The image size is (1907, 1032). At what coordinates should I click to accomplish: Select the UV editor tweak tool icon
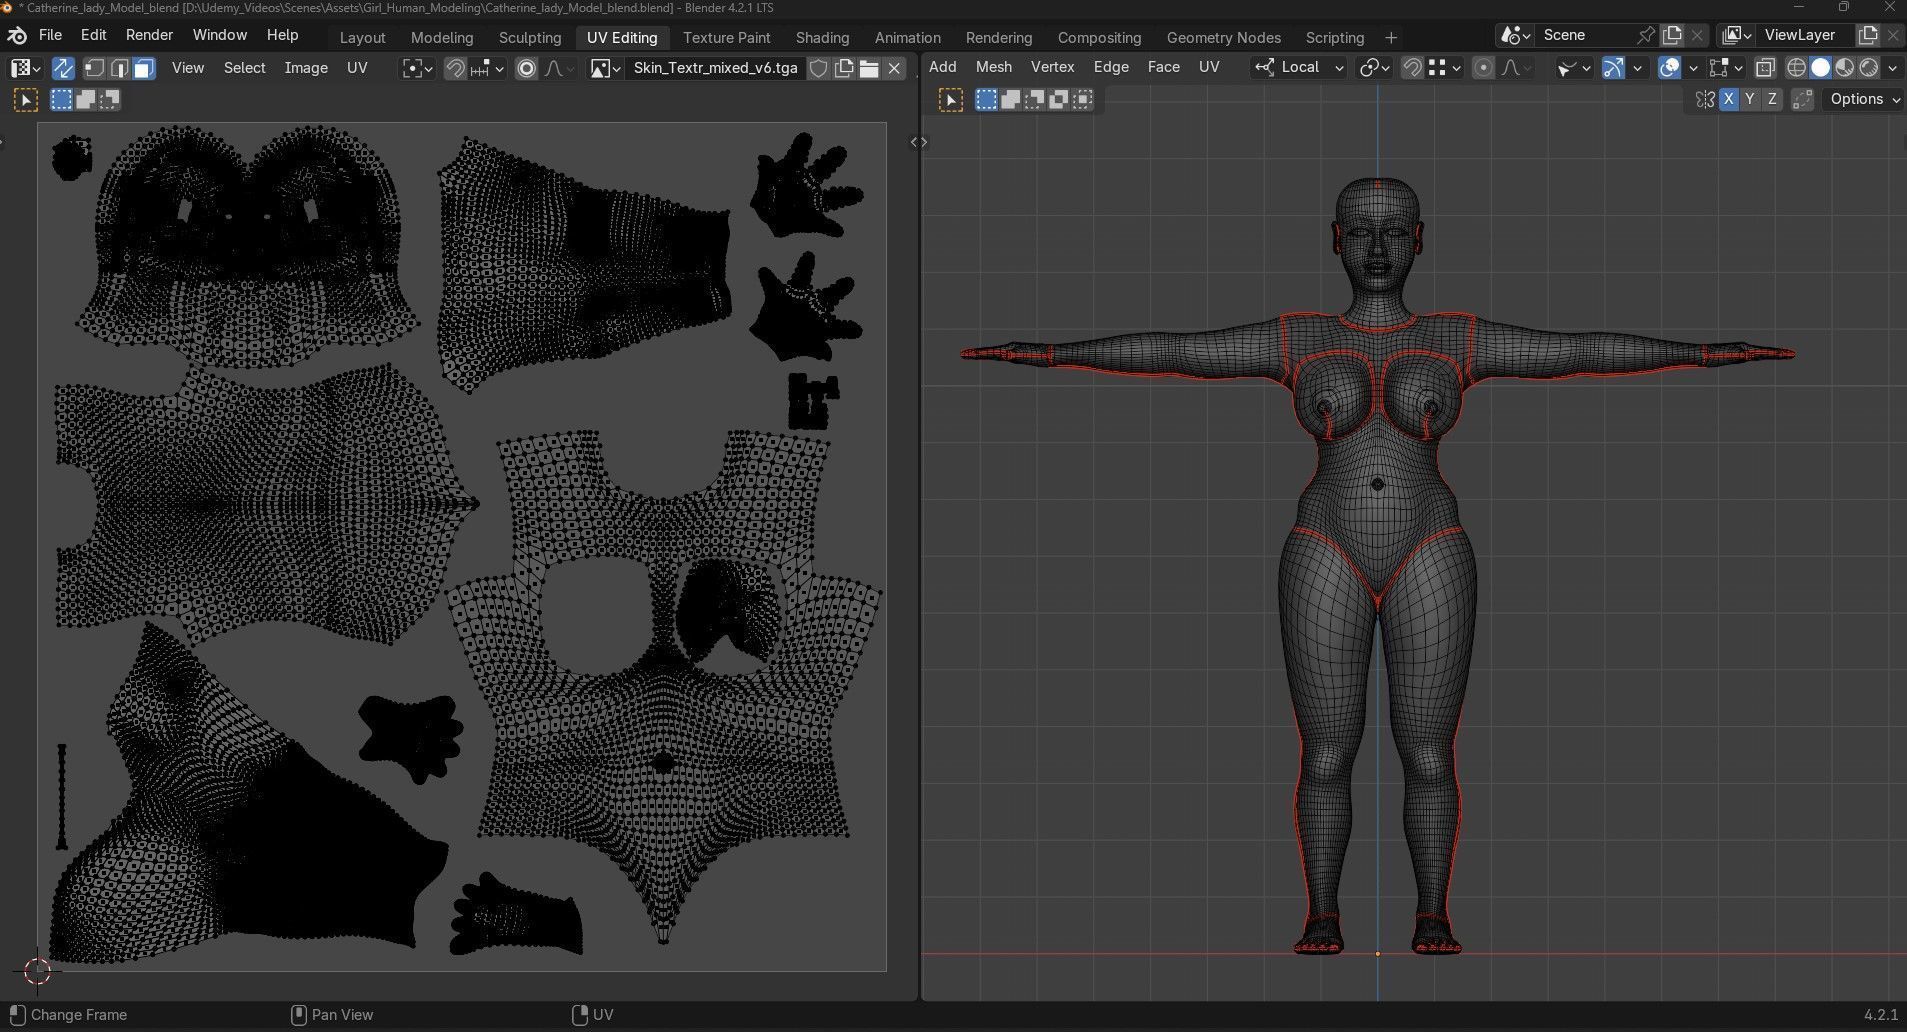26,100
